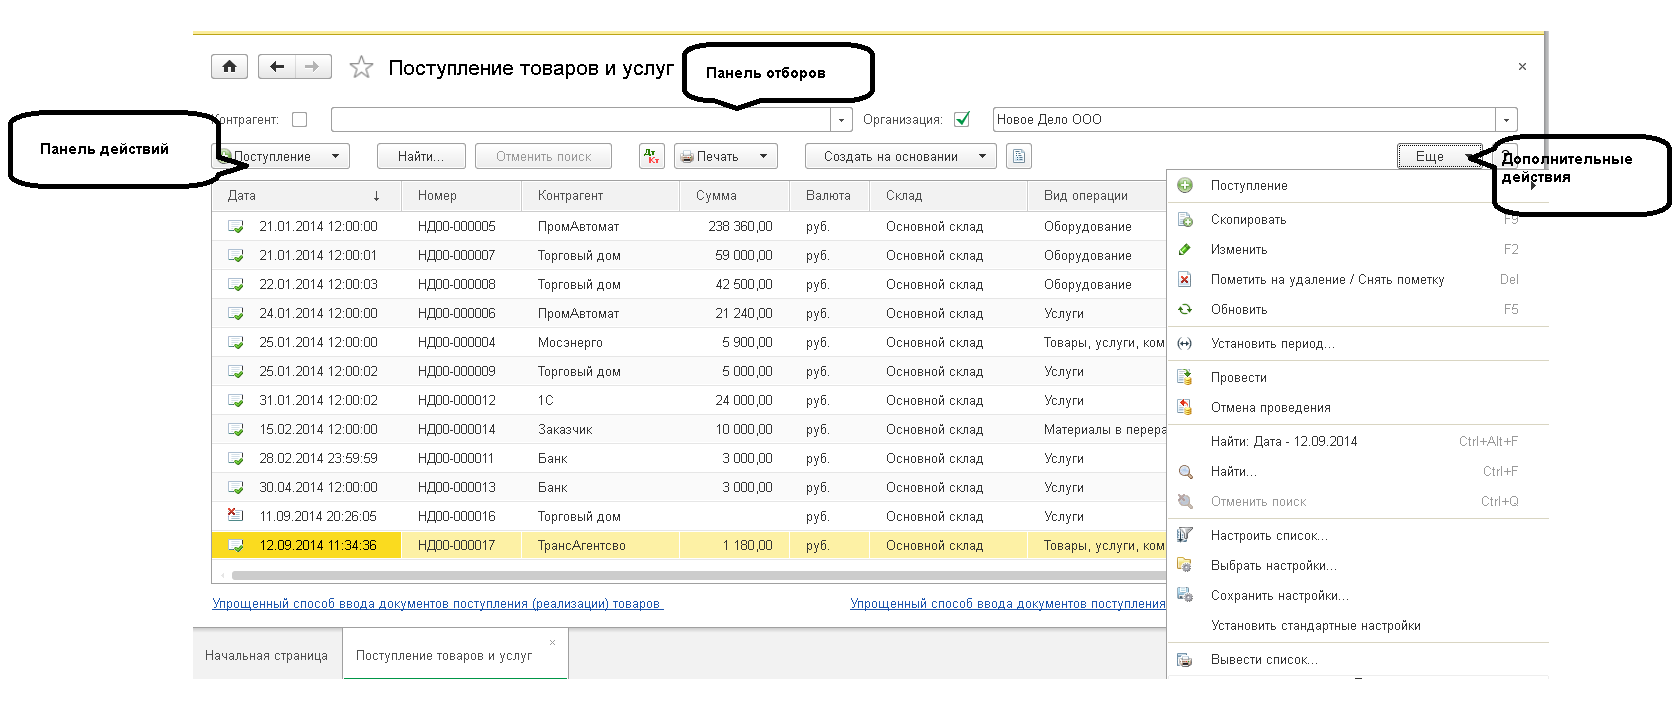
Task: Add page to favorites with star icon
Action: click(361, 68)
